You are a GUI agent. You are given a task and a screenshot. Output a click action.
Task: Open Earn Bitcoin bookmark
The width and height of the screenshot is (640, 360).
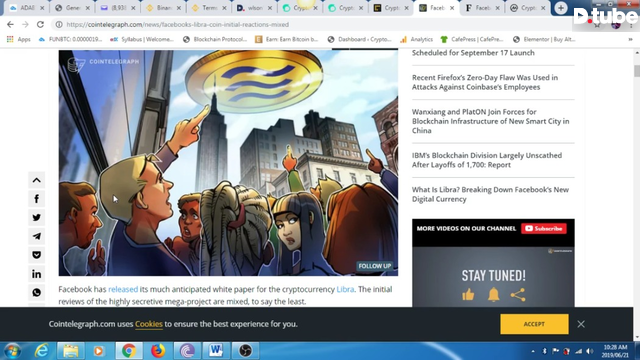pyautogui.click(x=287, y=40)
